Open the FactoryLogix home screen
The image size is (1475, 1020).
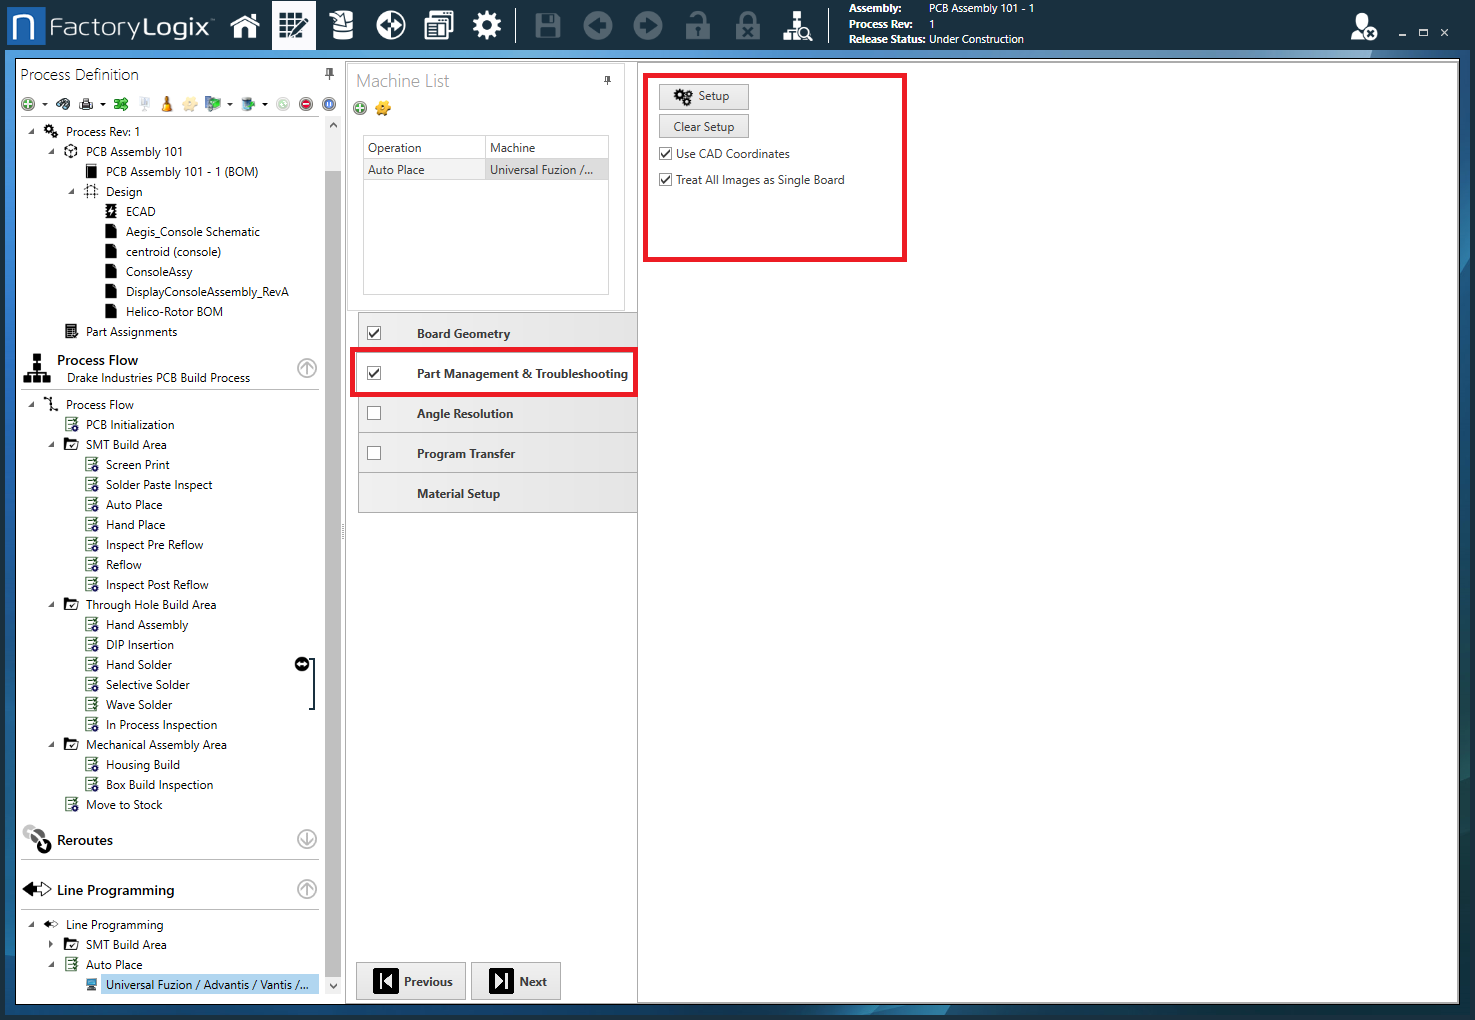coord(246,25)
